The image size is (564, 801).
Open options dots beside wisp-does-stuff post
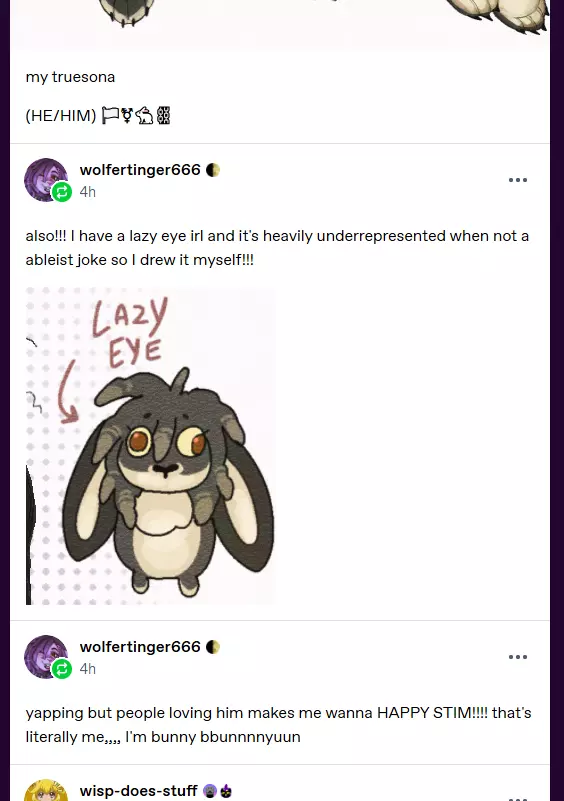click(x=518, y=798)
